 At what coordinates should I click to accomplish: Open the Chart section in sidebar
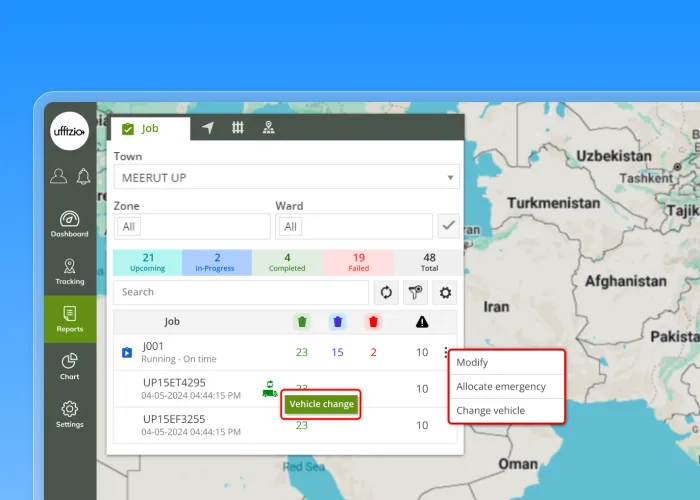click(70, 366)
